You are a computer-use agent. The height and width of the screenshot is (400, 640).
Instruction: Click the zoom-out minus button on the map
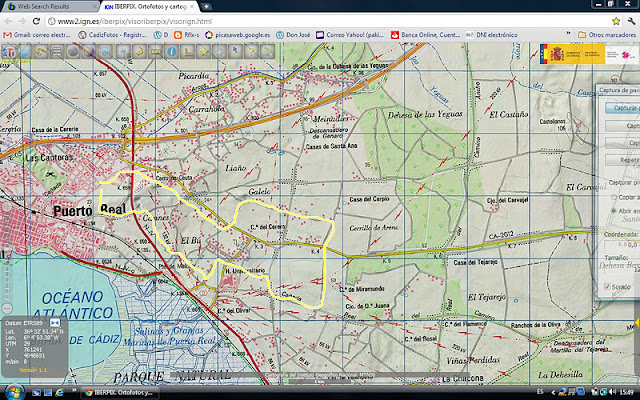[7, 309]
